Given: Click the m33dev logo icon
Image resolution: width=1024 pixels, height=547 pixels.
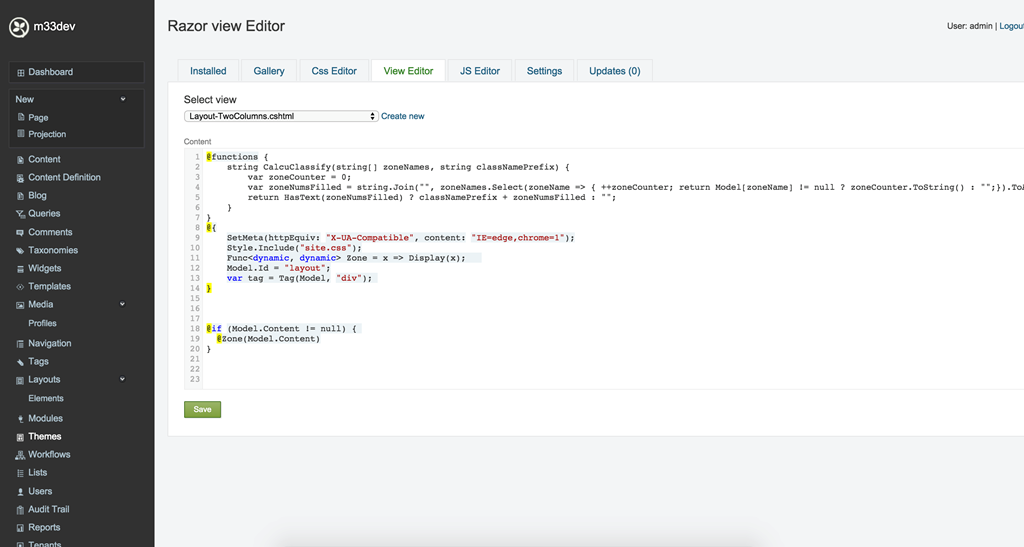Looking at the screenshot, I should pos(18,28).
